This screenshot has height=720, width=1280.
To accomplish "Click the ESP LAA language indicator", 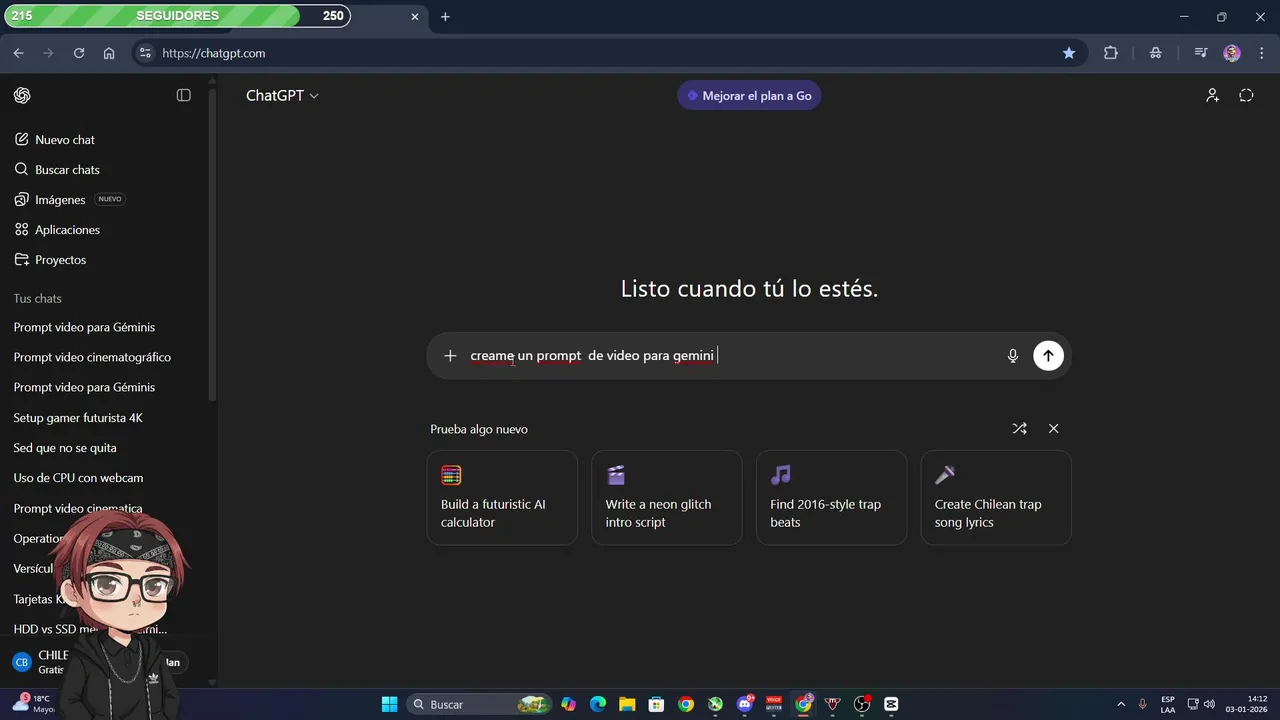I will point(1168,704).
